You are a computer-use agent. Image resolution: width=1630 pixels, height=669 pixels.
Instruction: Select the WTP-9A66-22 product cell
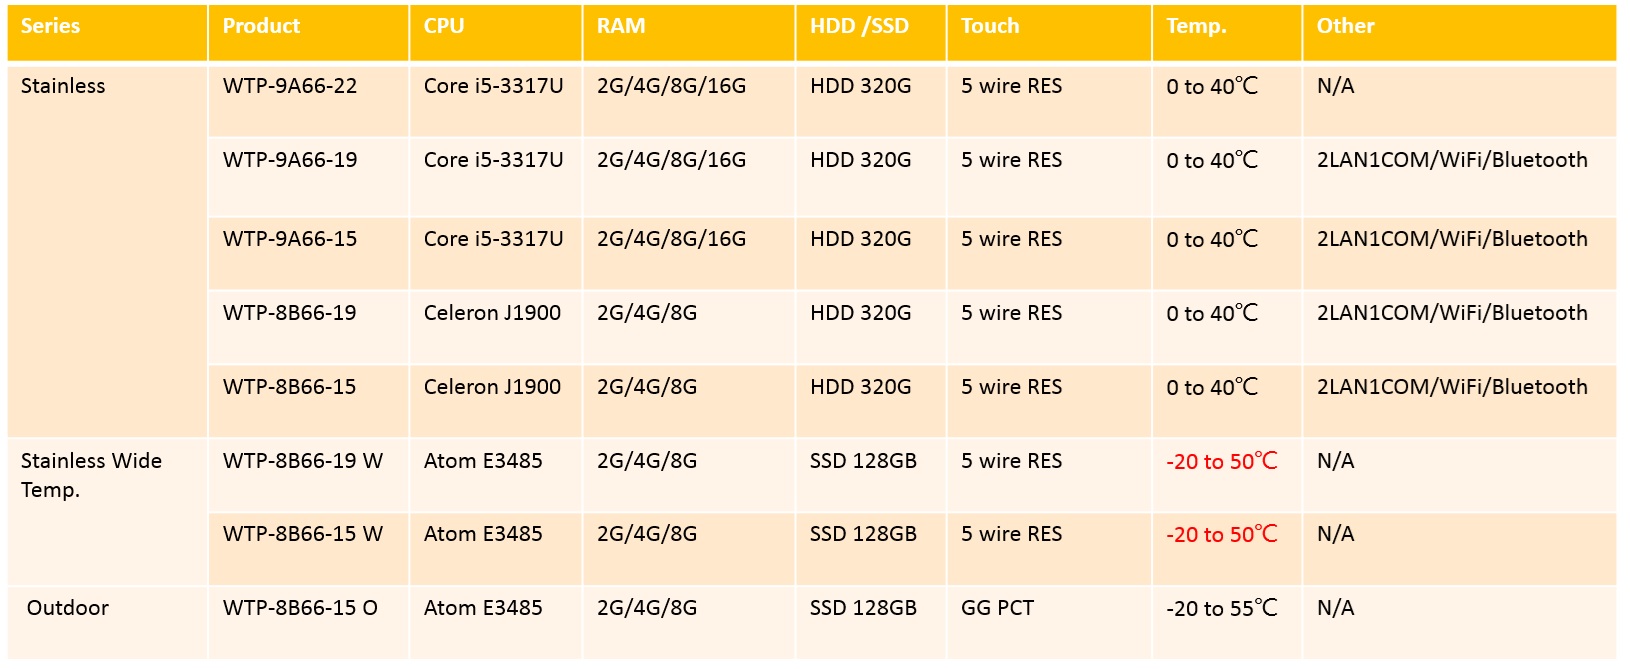290,87
